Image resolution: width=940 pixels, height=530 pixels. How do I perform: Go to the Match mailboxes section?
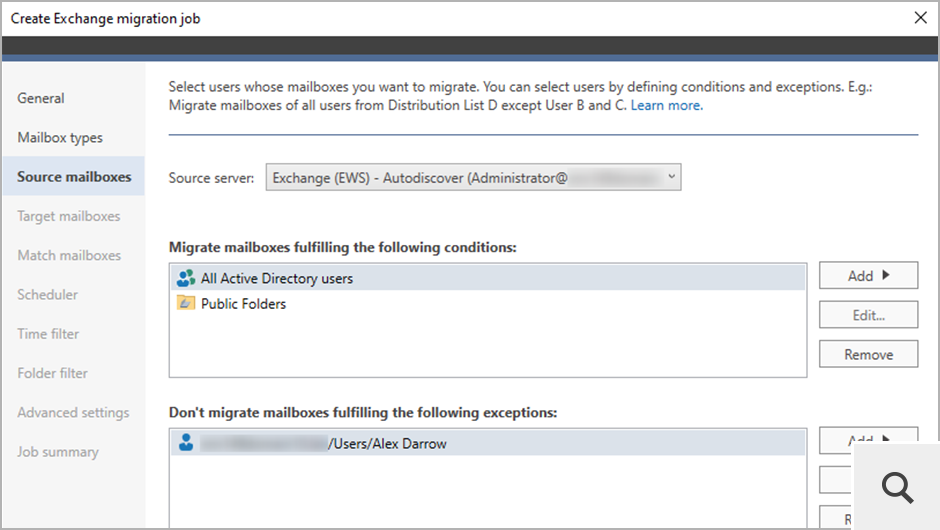pyautogui.click(x=69, y=255)
